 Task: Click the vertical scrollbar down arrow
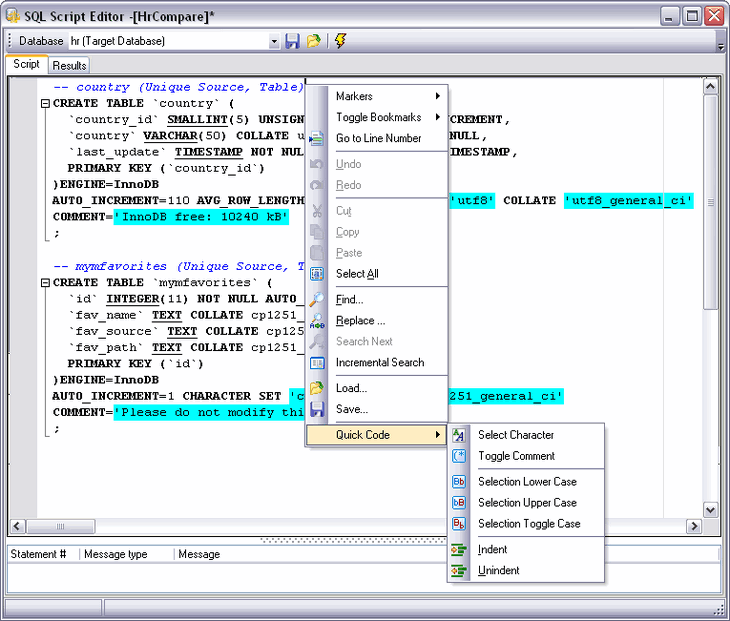pos(710,510)
